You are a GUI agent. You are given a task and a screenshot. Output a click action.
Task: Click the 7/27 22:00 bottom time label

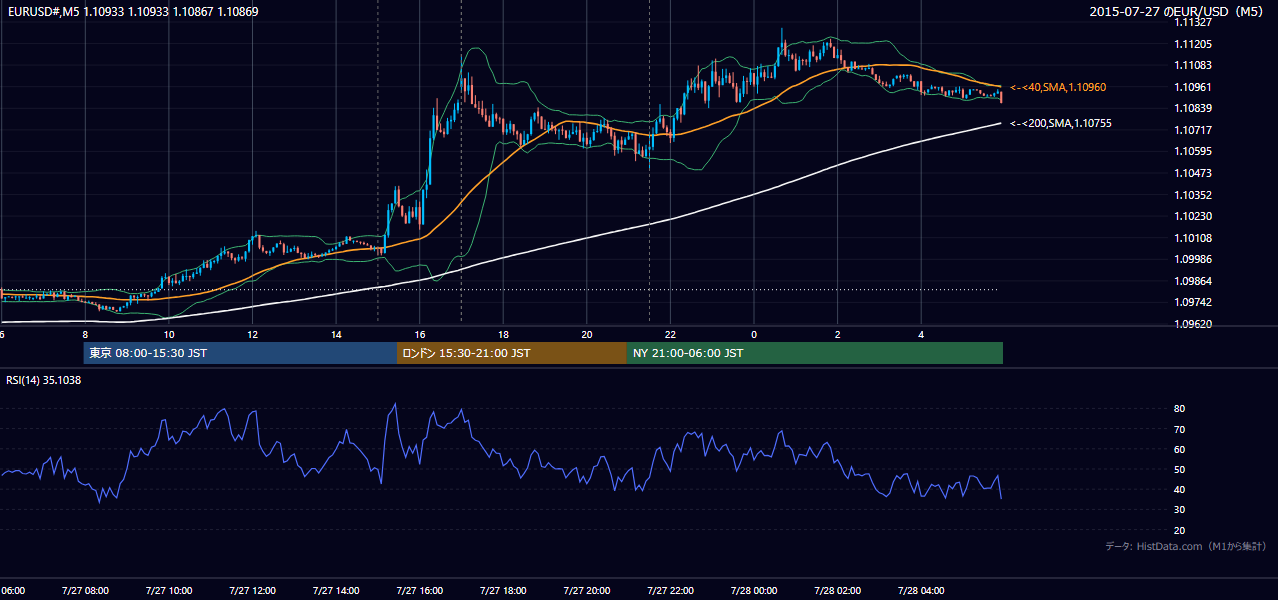pos(670,590)
